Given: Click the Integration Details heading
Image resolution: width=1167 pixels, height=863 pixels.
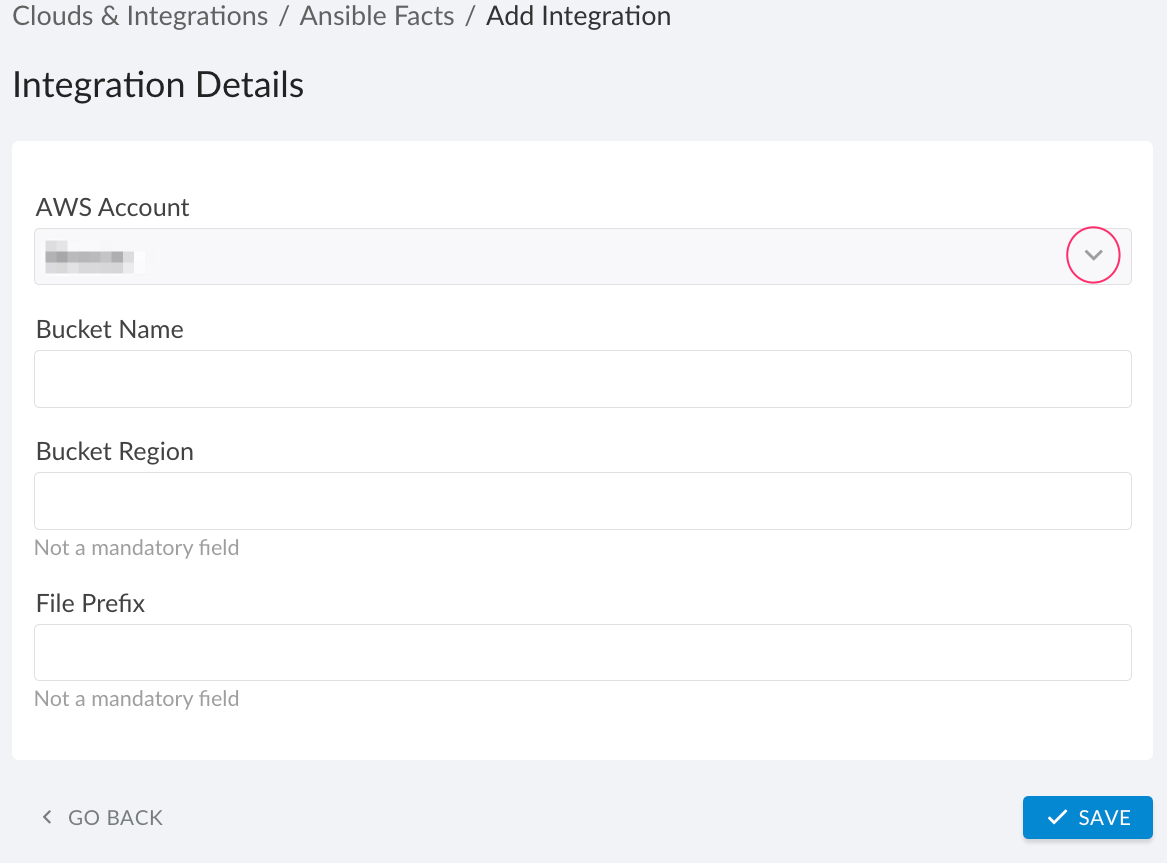Looking at the screenshot, I should 158,86.
